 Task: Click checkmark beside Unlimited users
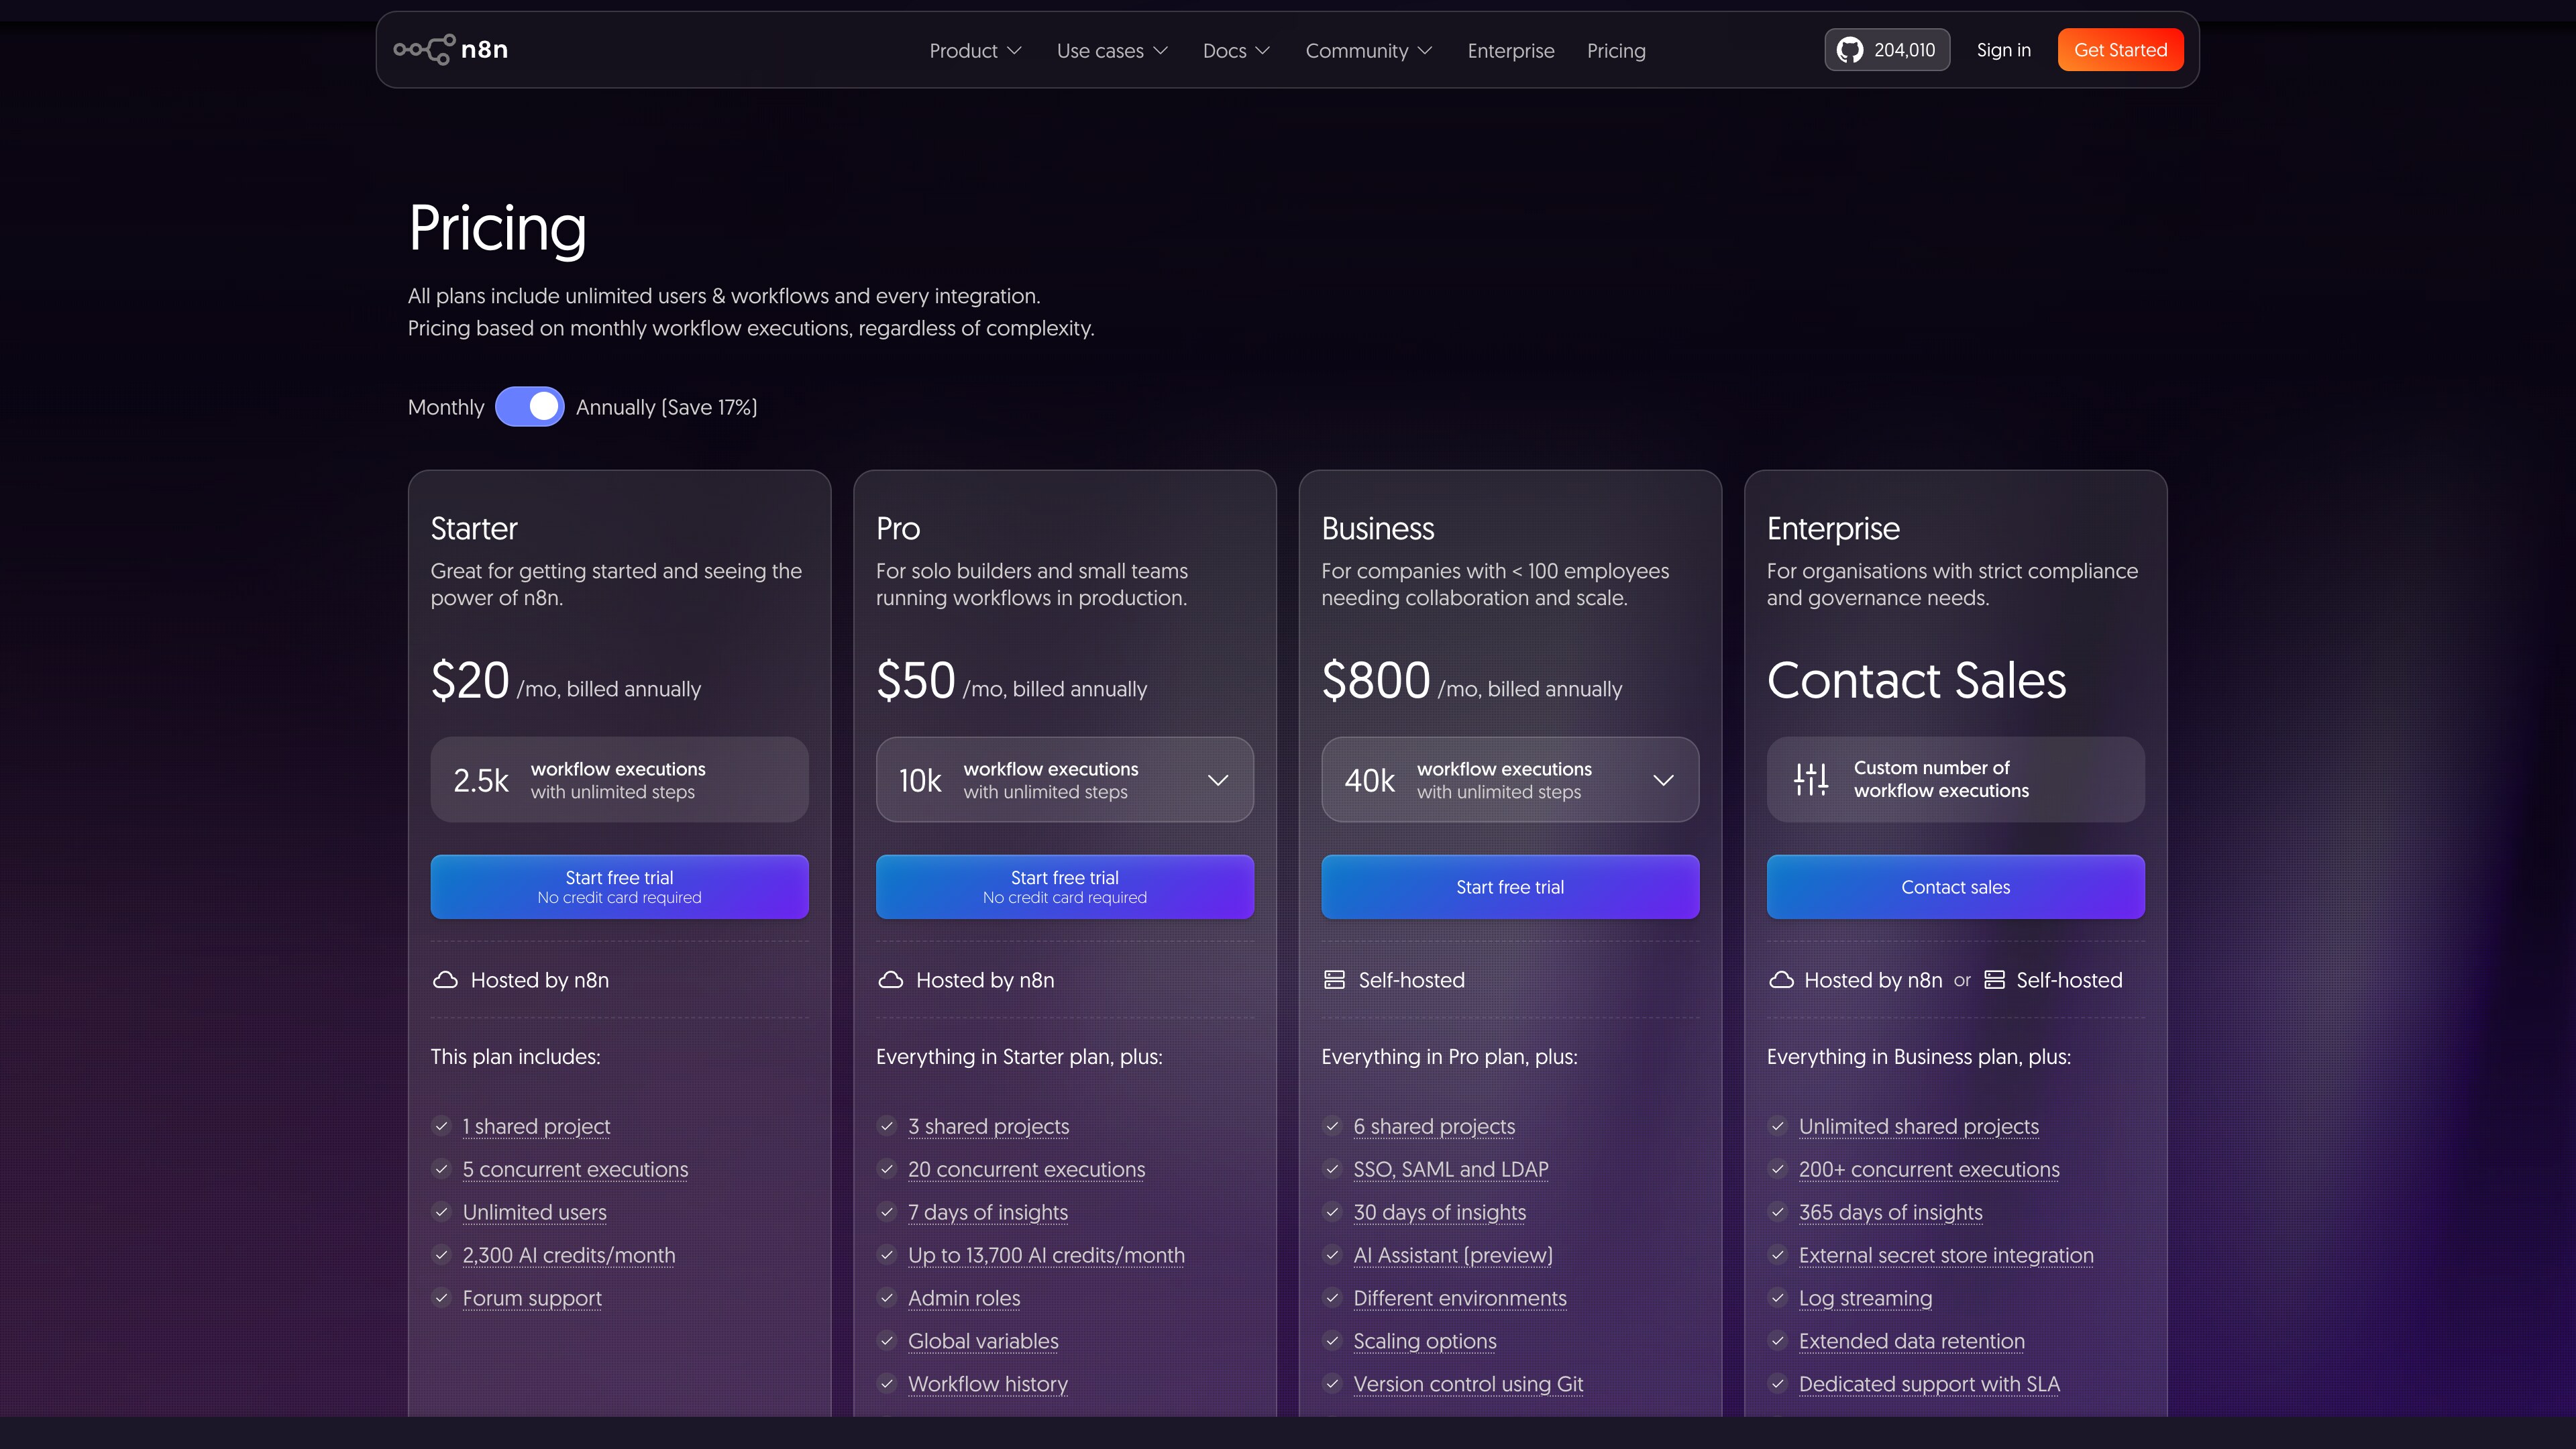[x=441, y=1212]
